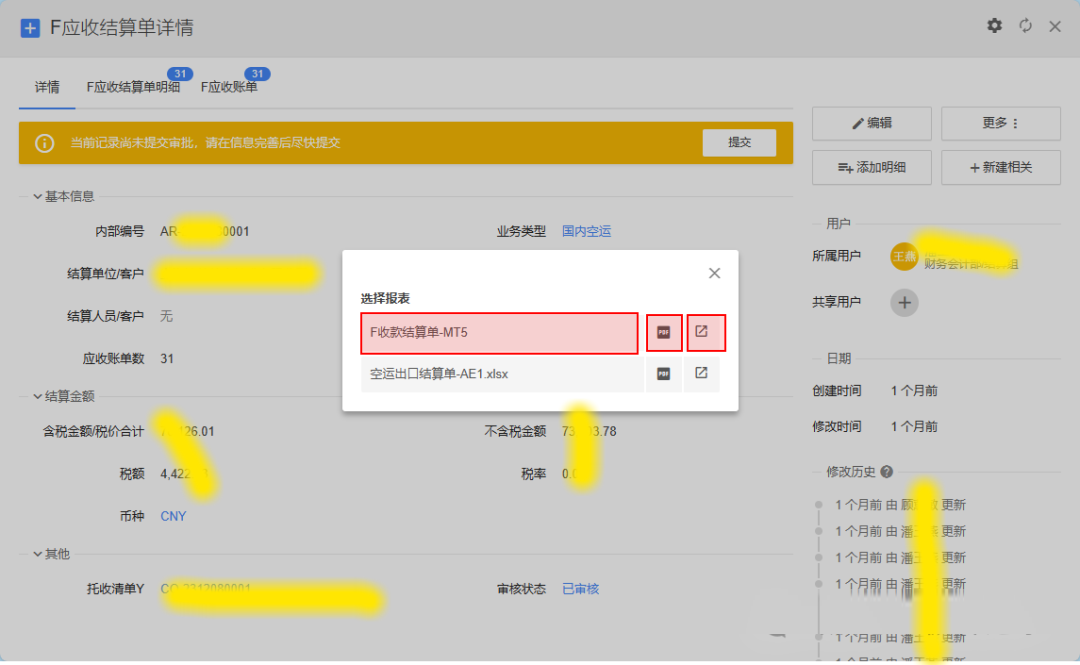Click PDF icon for 空运出口结算单-AE1.xlsx

pos(663,374)
